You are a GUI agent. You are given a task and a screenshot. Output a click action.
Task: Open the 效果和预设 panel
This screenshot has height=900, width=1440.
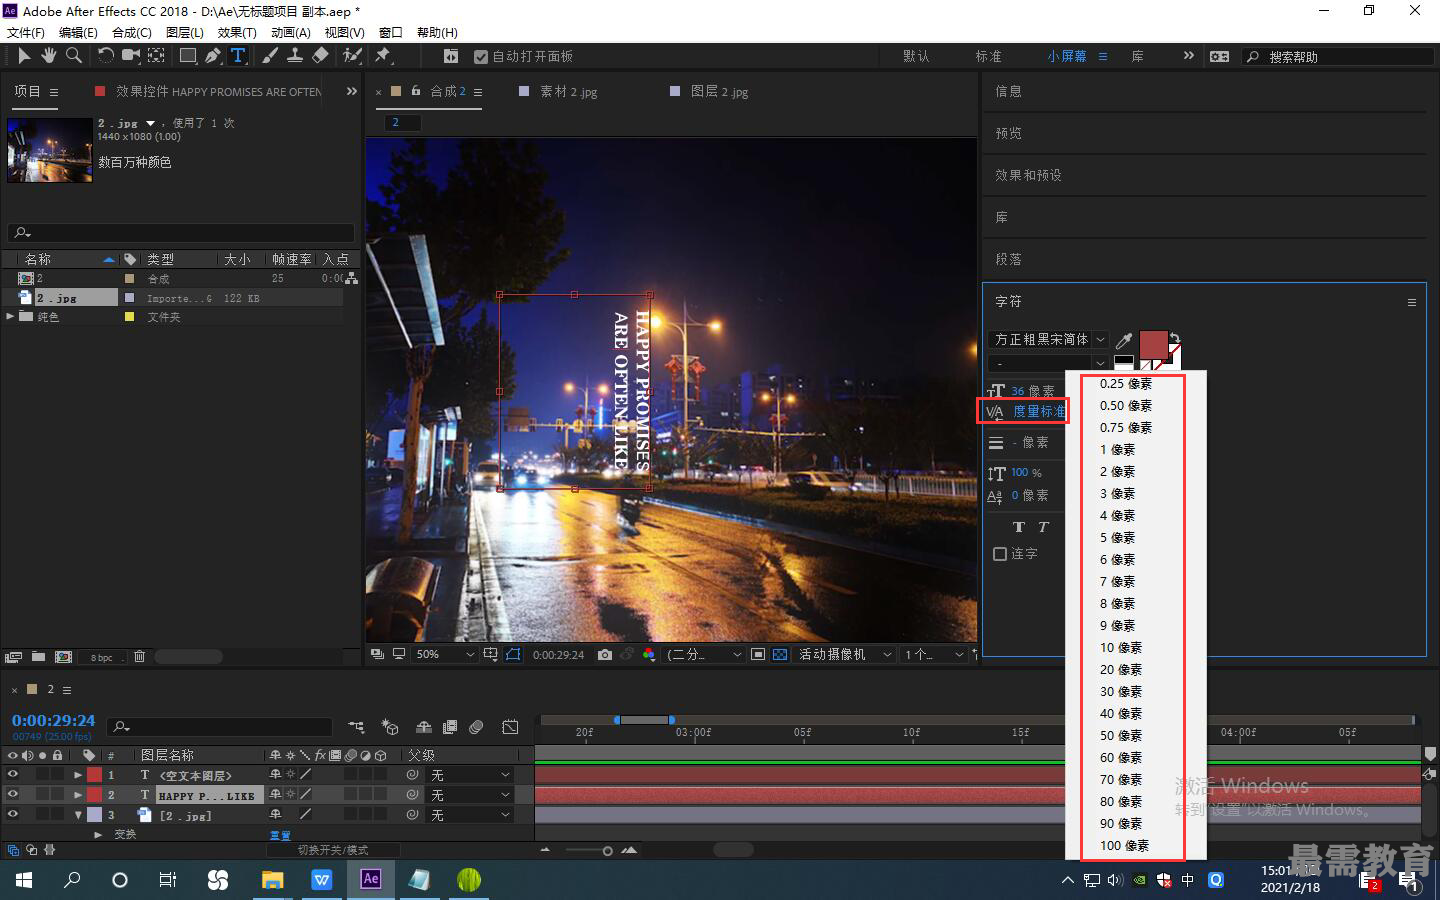coord(1028,175)
